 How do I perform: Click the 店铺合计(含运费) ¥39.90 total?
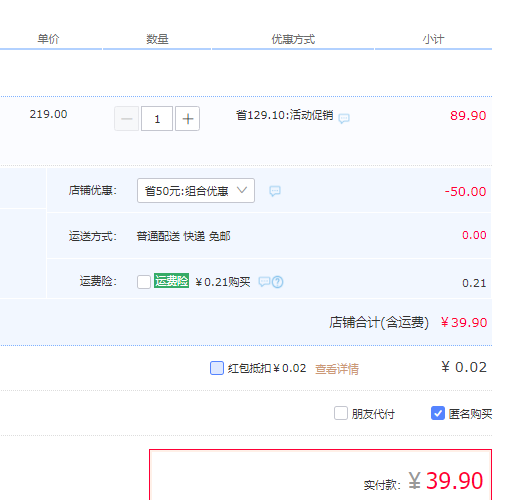click(x=408, y=322)
